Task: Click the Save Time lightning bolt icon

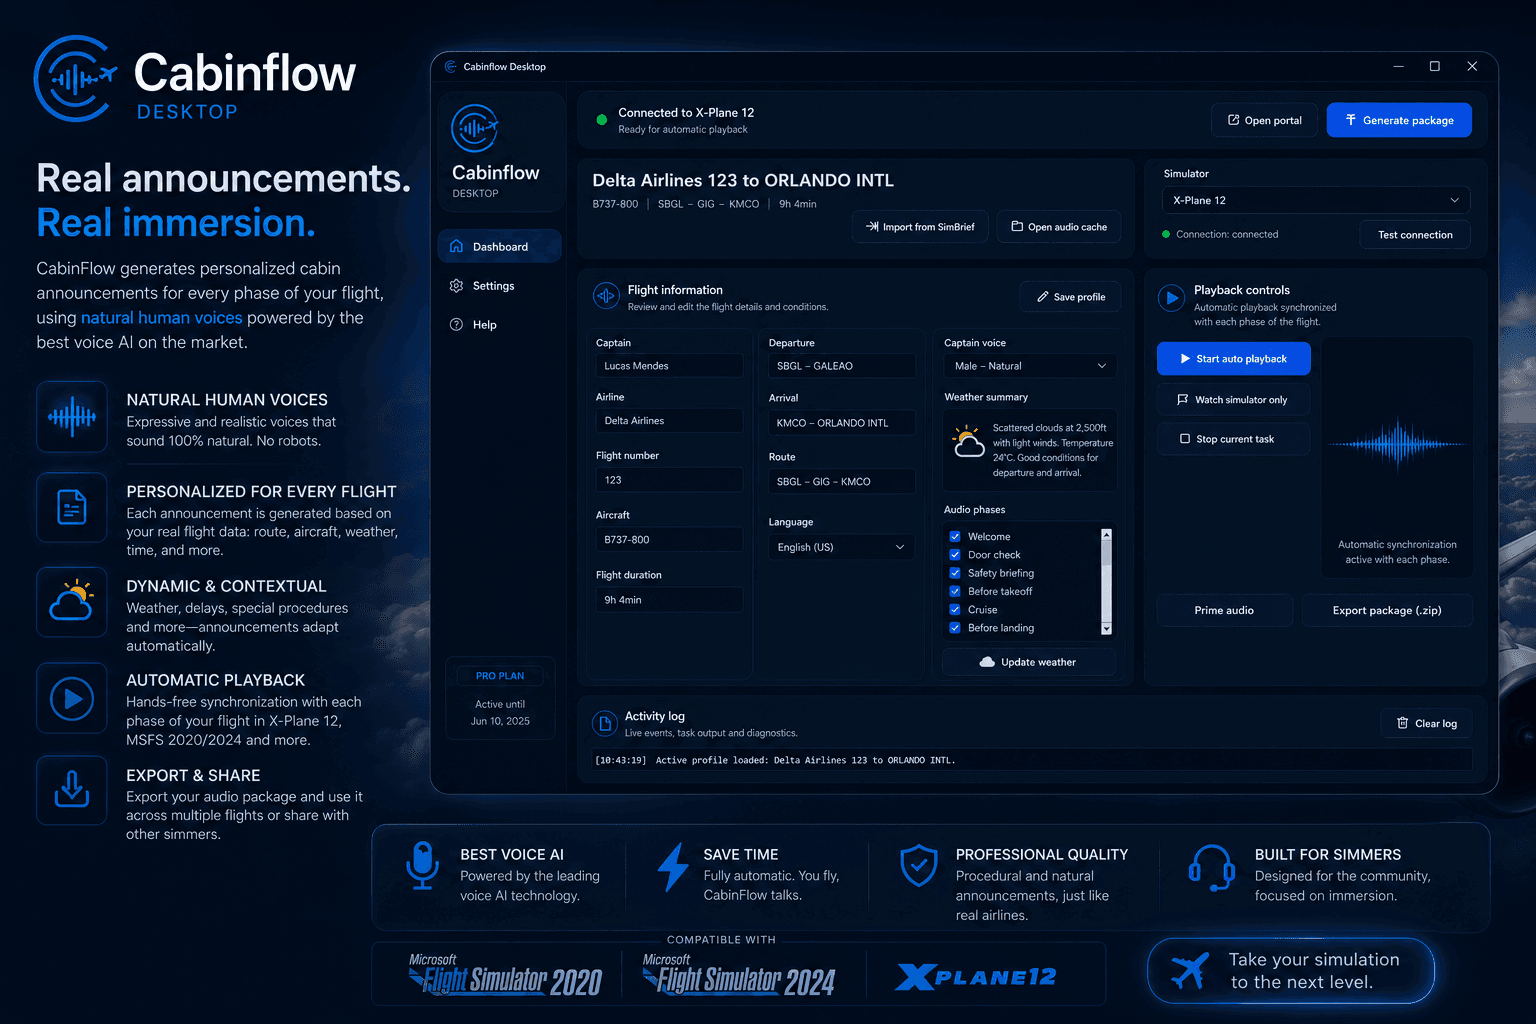Action: (x=673, y=867)
